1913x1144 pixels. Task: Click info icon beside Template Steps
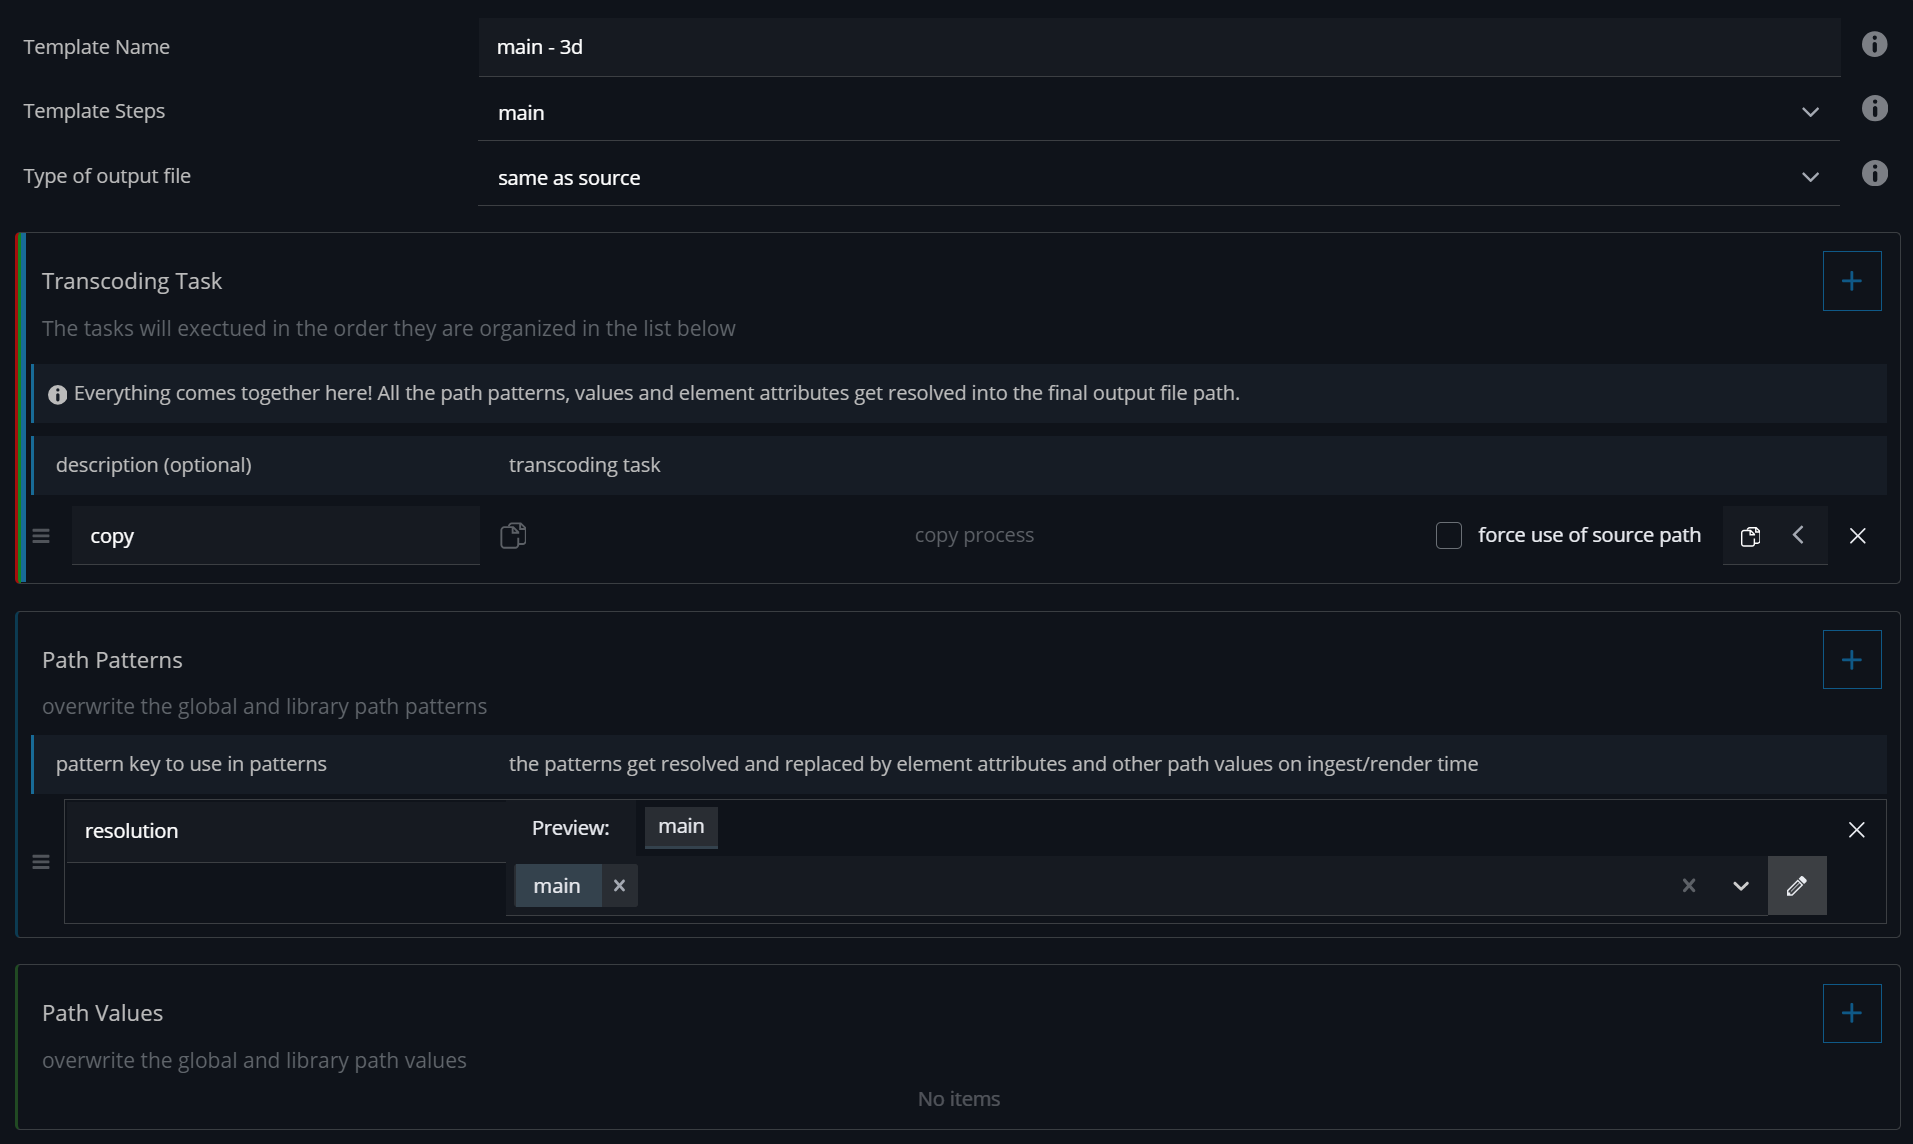[1874, 109]
